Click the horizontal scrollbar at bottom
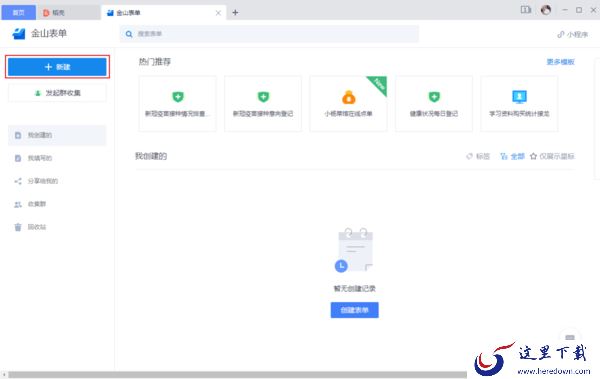 coord(237,374)
